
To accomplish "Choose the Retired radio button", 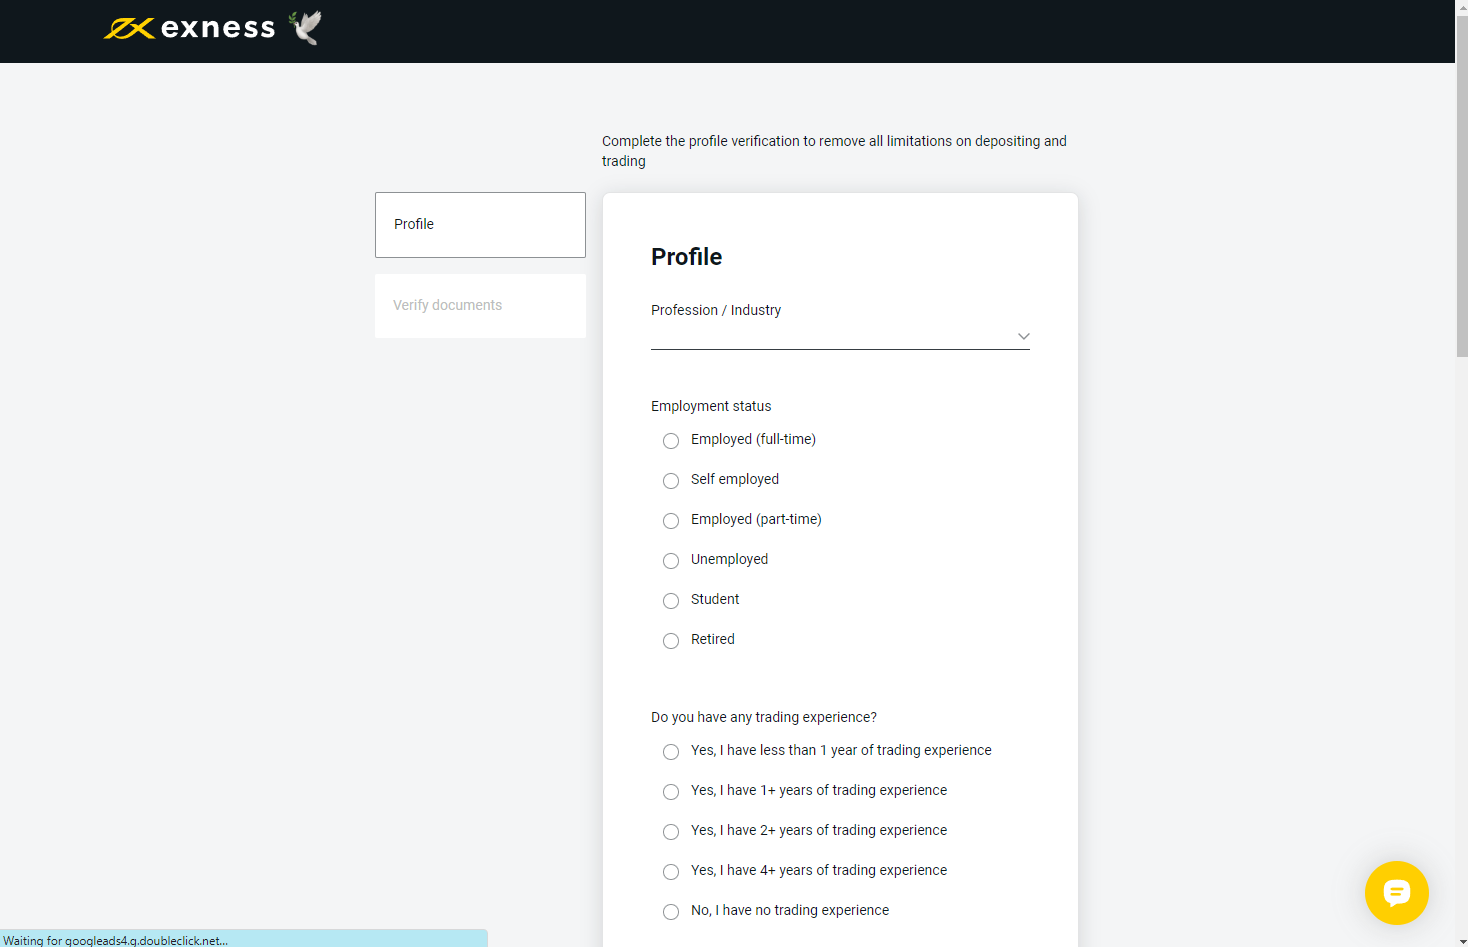I will click(x=671, y=641).
